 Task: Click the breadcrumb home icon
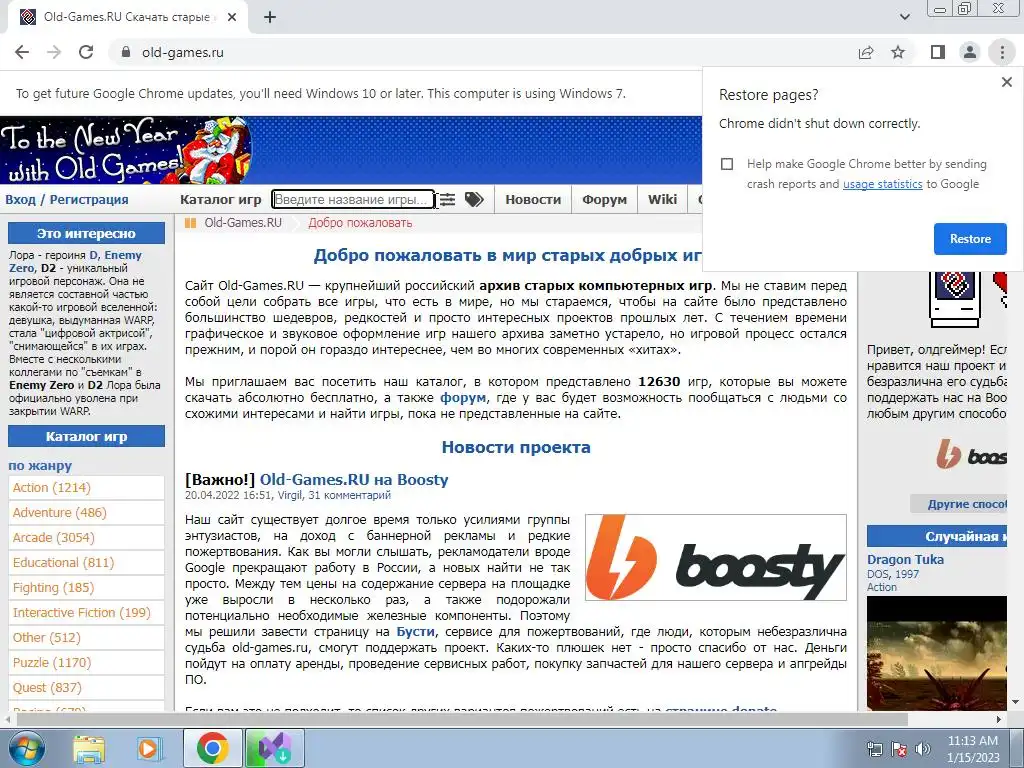coord(190,223)
